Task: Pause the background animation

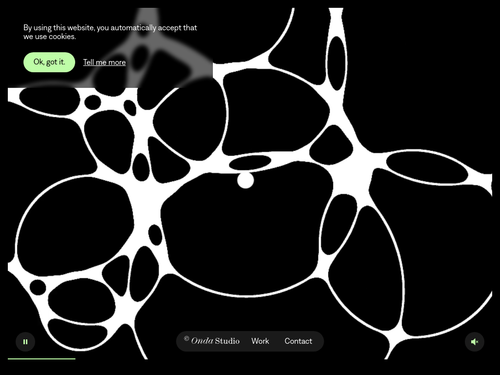Action: click(x=25, y=342)
